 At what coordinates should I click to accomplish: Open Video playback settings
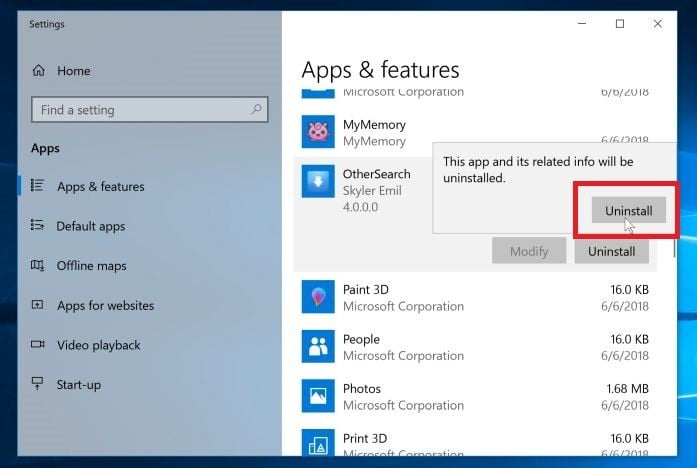(x=98, y=345)
